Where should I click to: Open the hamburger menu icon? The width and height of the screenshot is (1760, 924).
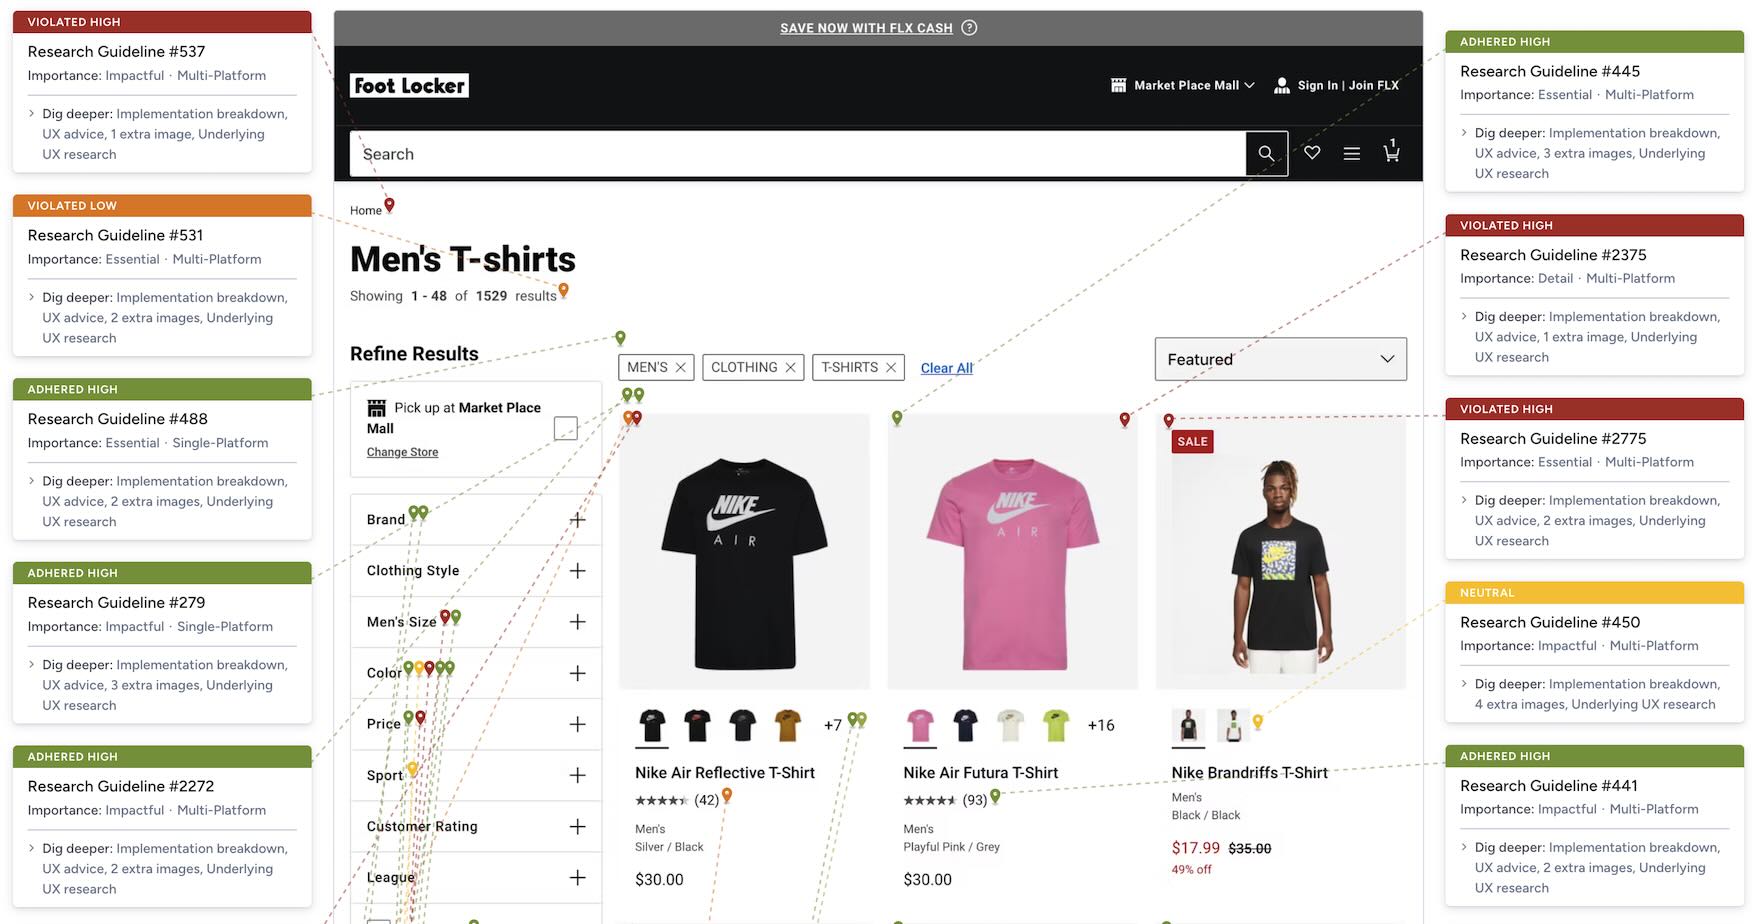tap(1351, 154)
